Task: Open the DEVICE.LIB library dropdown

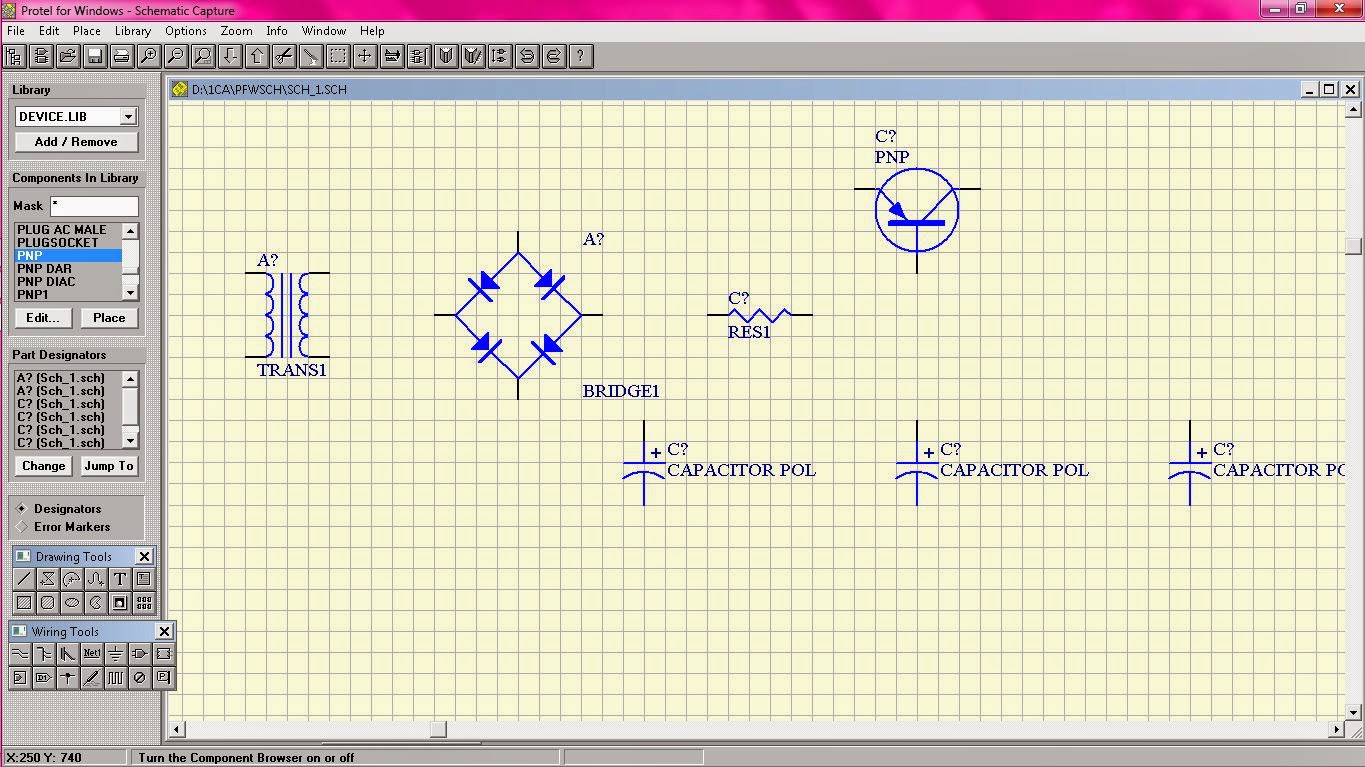Action: point(128,117)
